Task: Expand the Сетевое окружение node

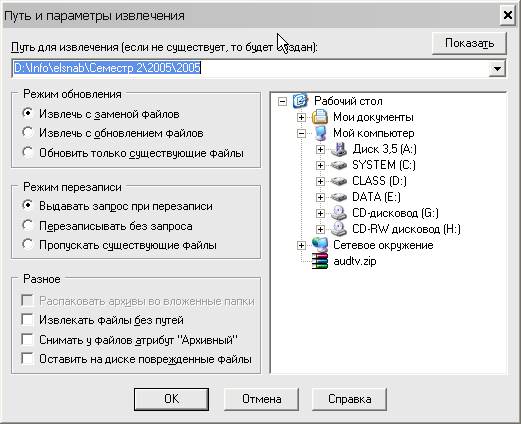Action: point(301,246)
